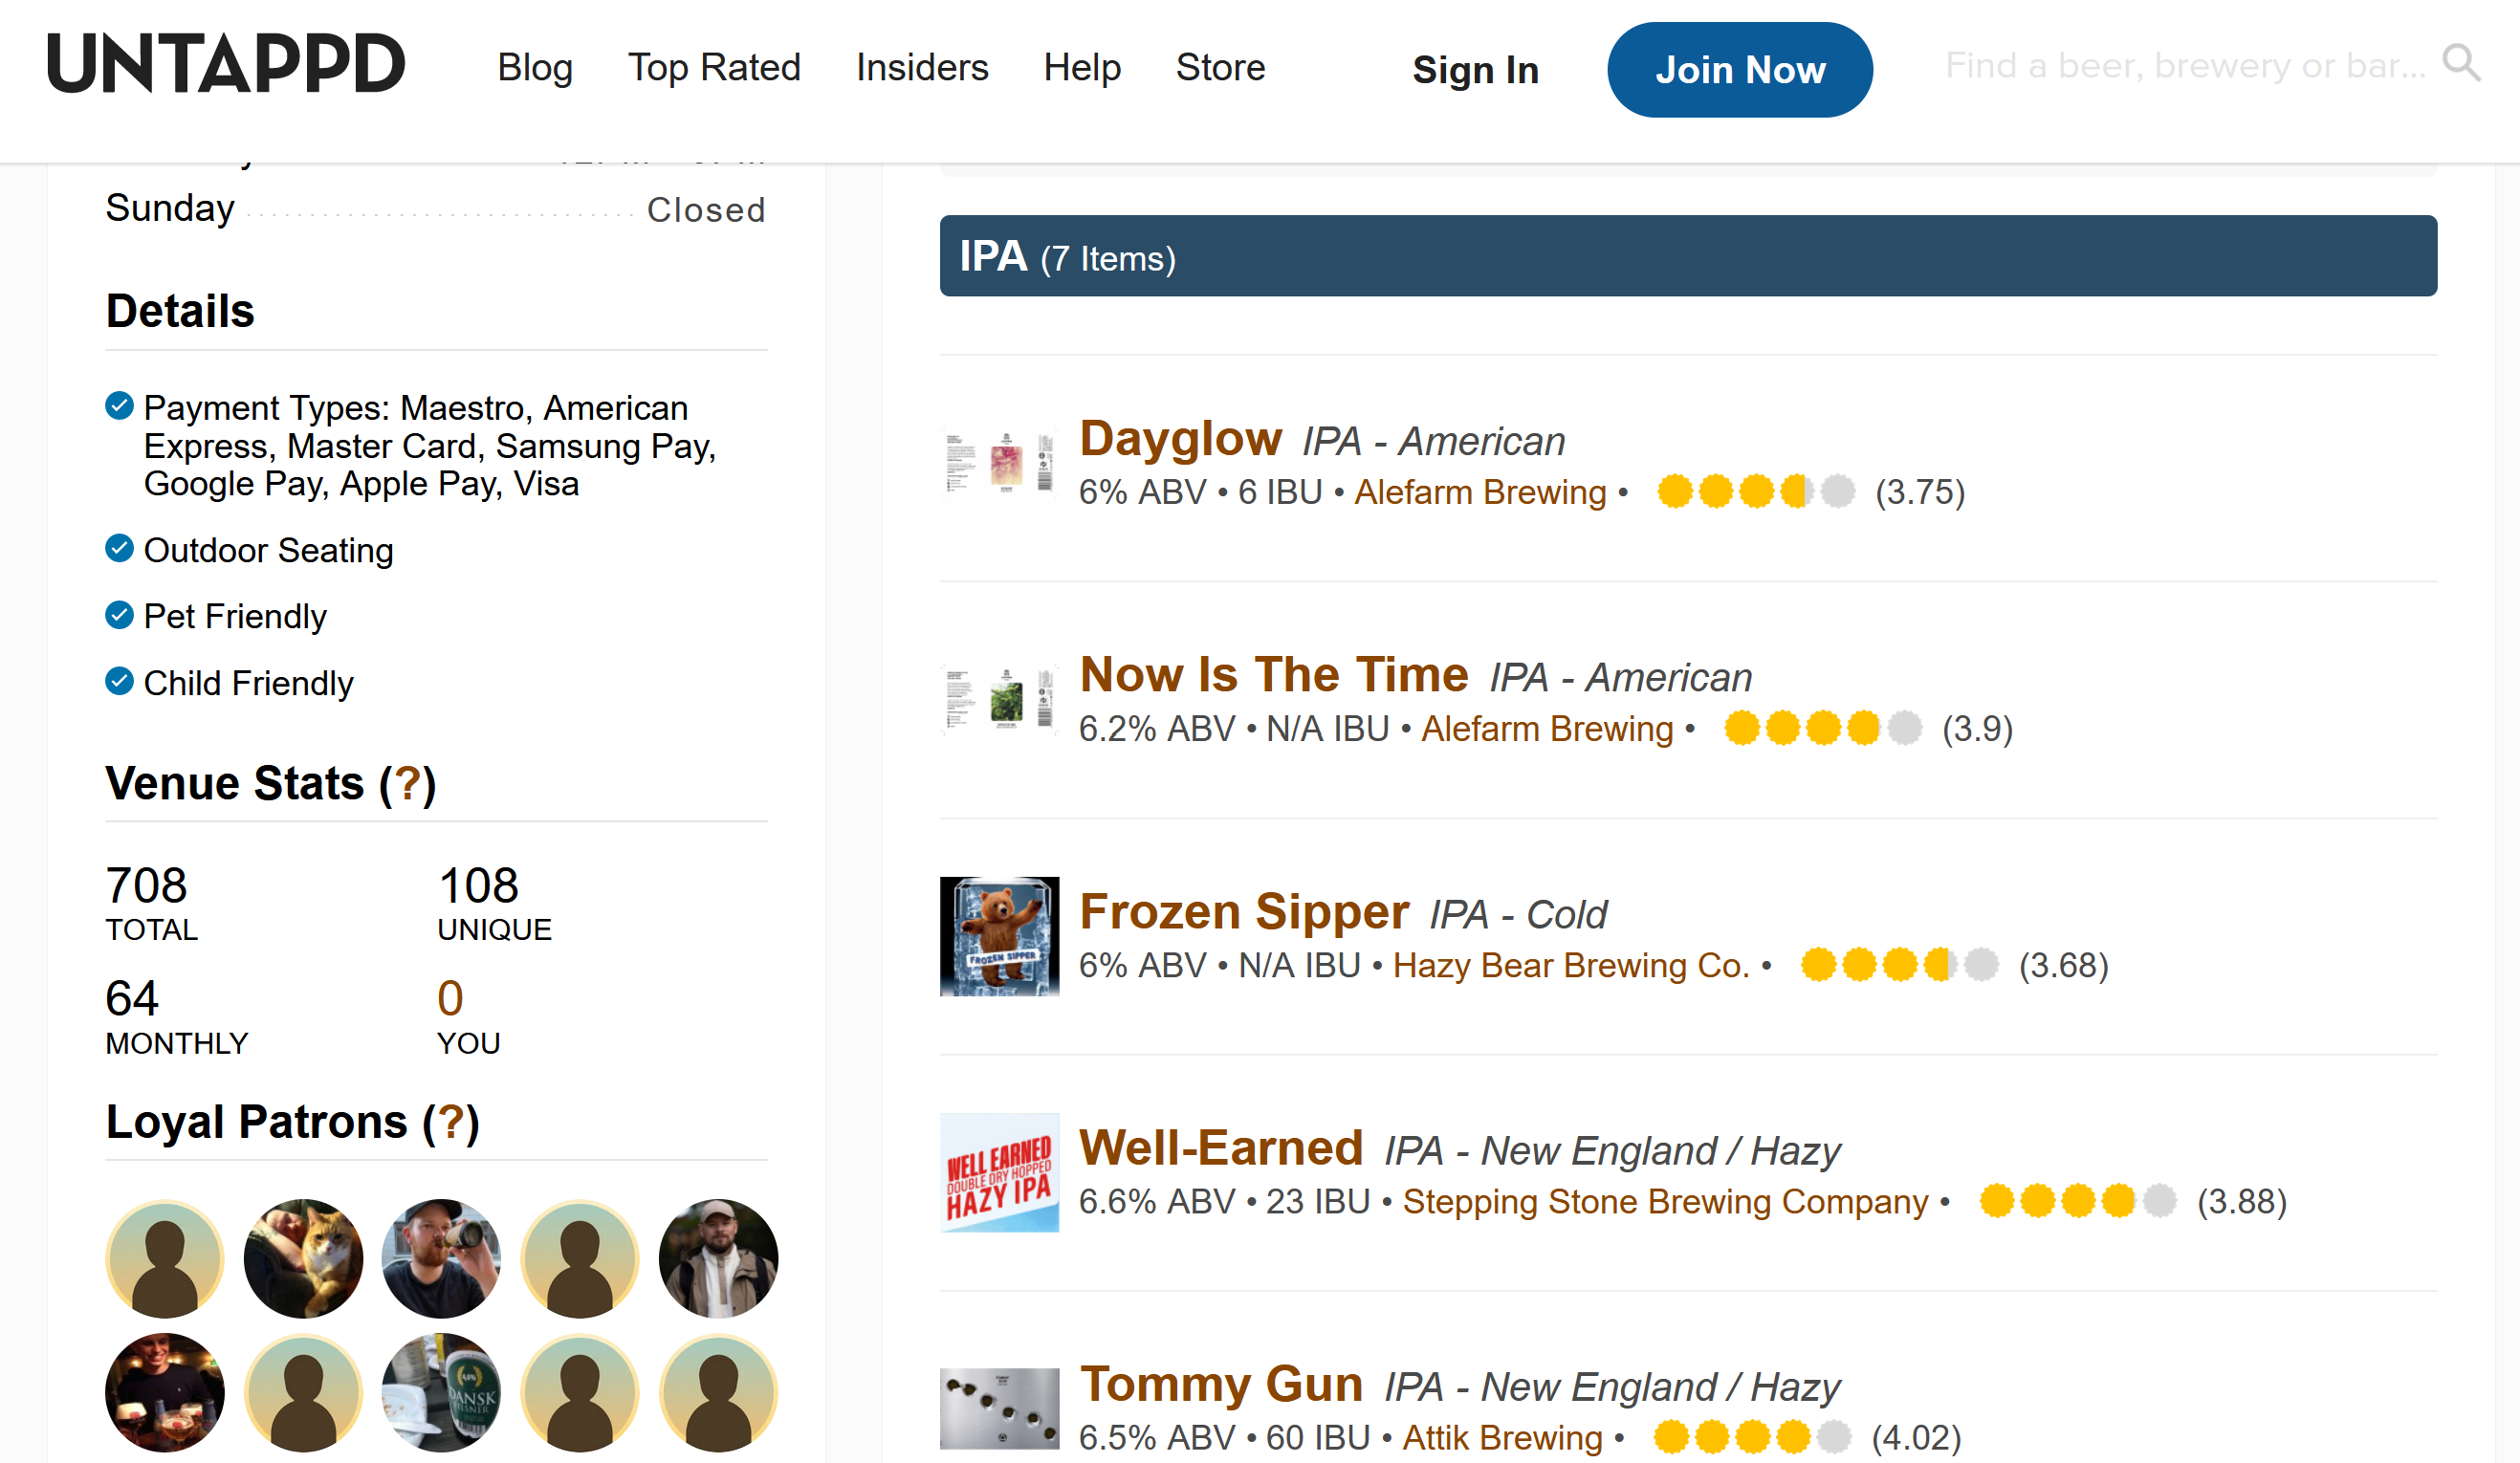
Task: Click Loyal Patrons question mark help
Action: 451,1122
